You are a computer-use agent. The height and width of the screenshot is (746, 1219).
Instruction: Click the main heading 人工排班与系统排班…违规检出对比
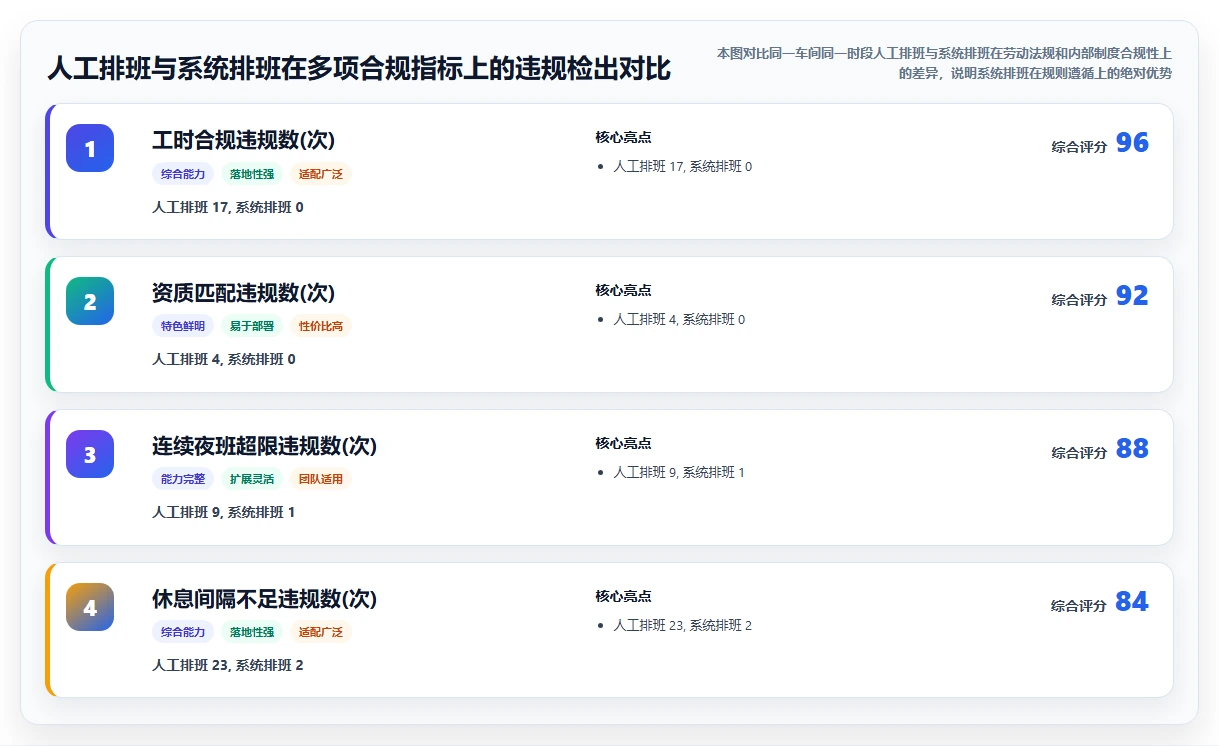point(359,69)
